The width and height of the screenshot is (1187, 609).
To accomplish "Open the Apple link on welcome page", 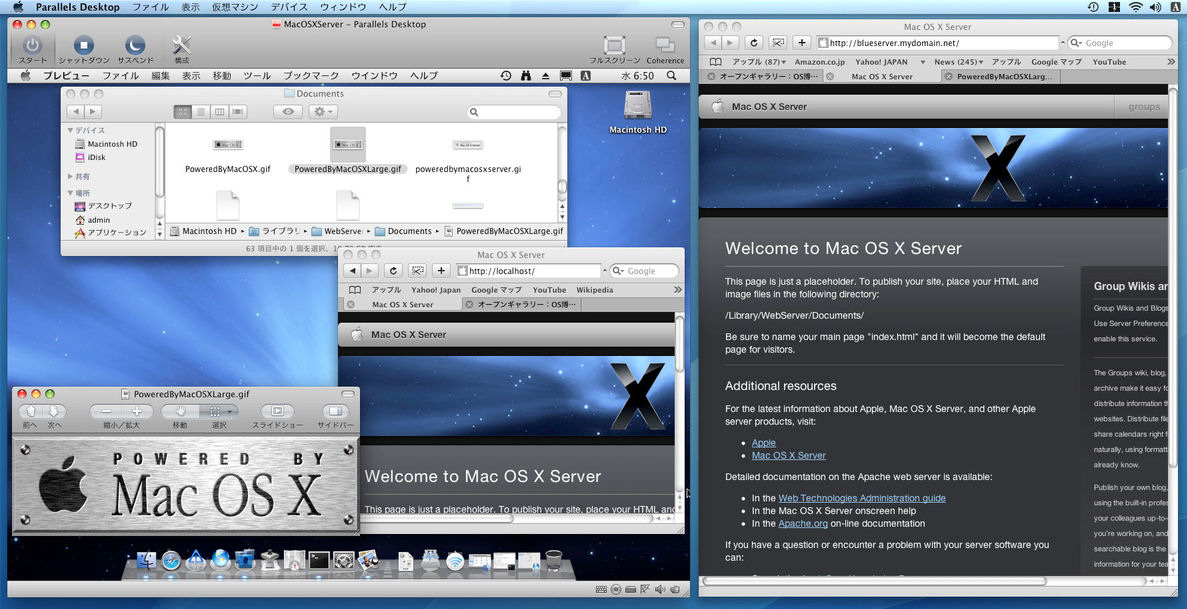I will click(763, 443).
